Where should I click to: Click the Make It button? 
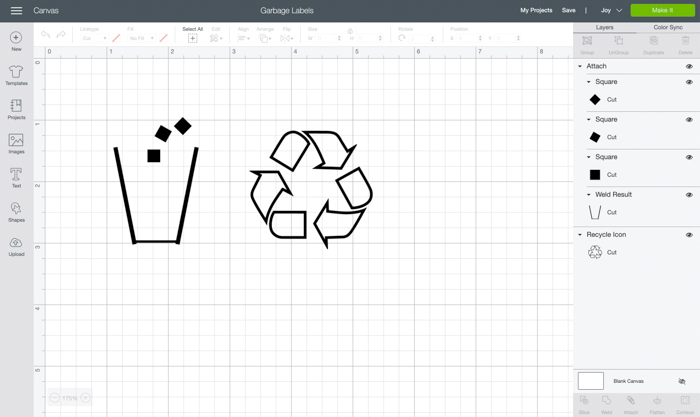662,10
